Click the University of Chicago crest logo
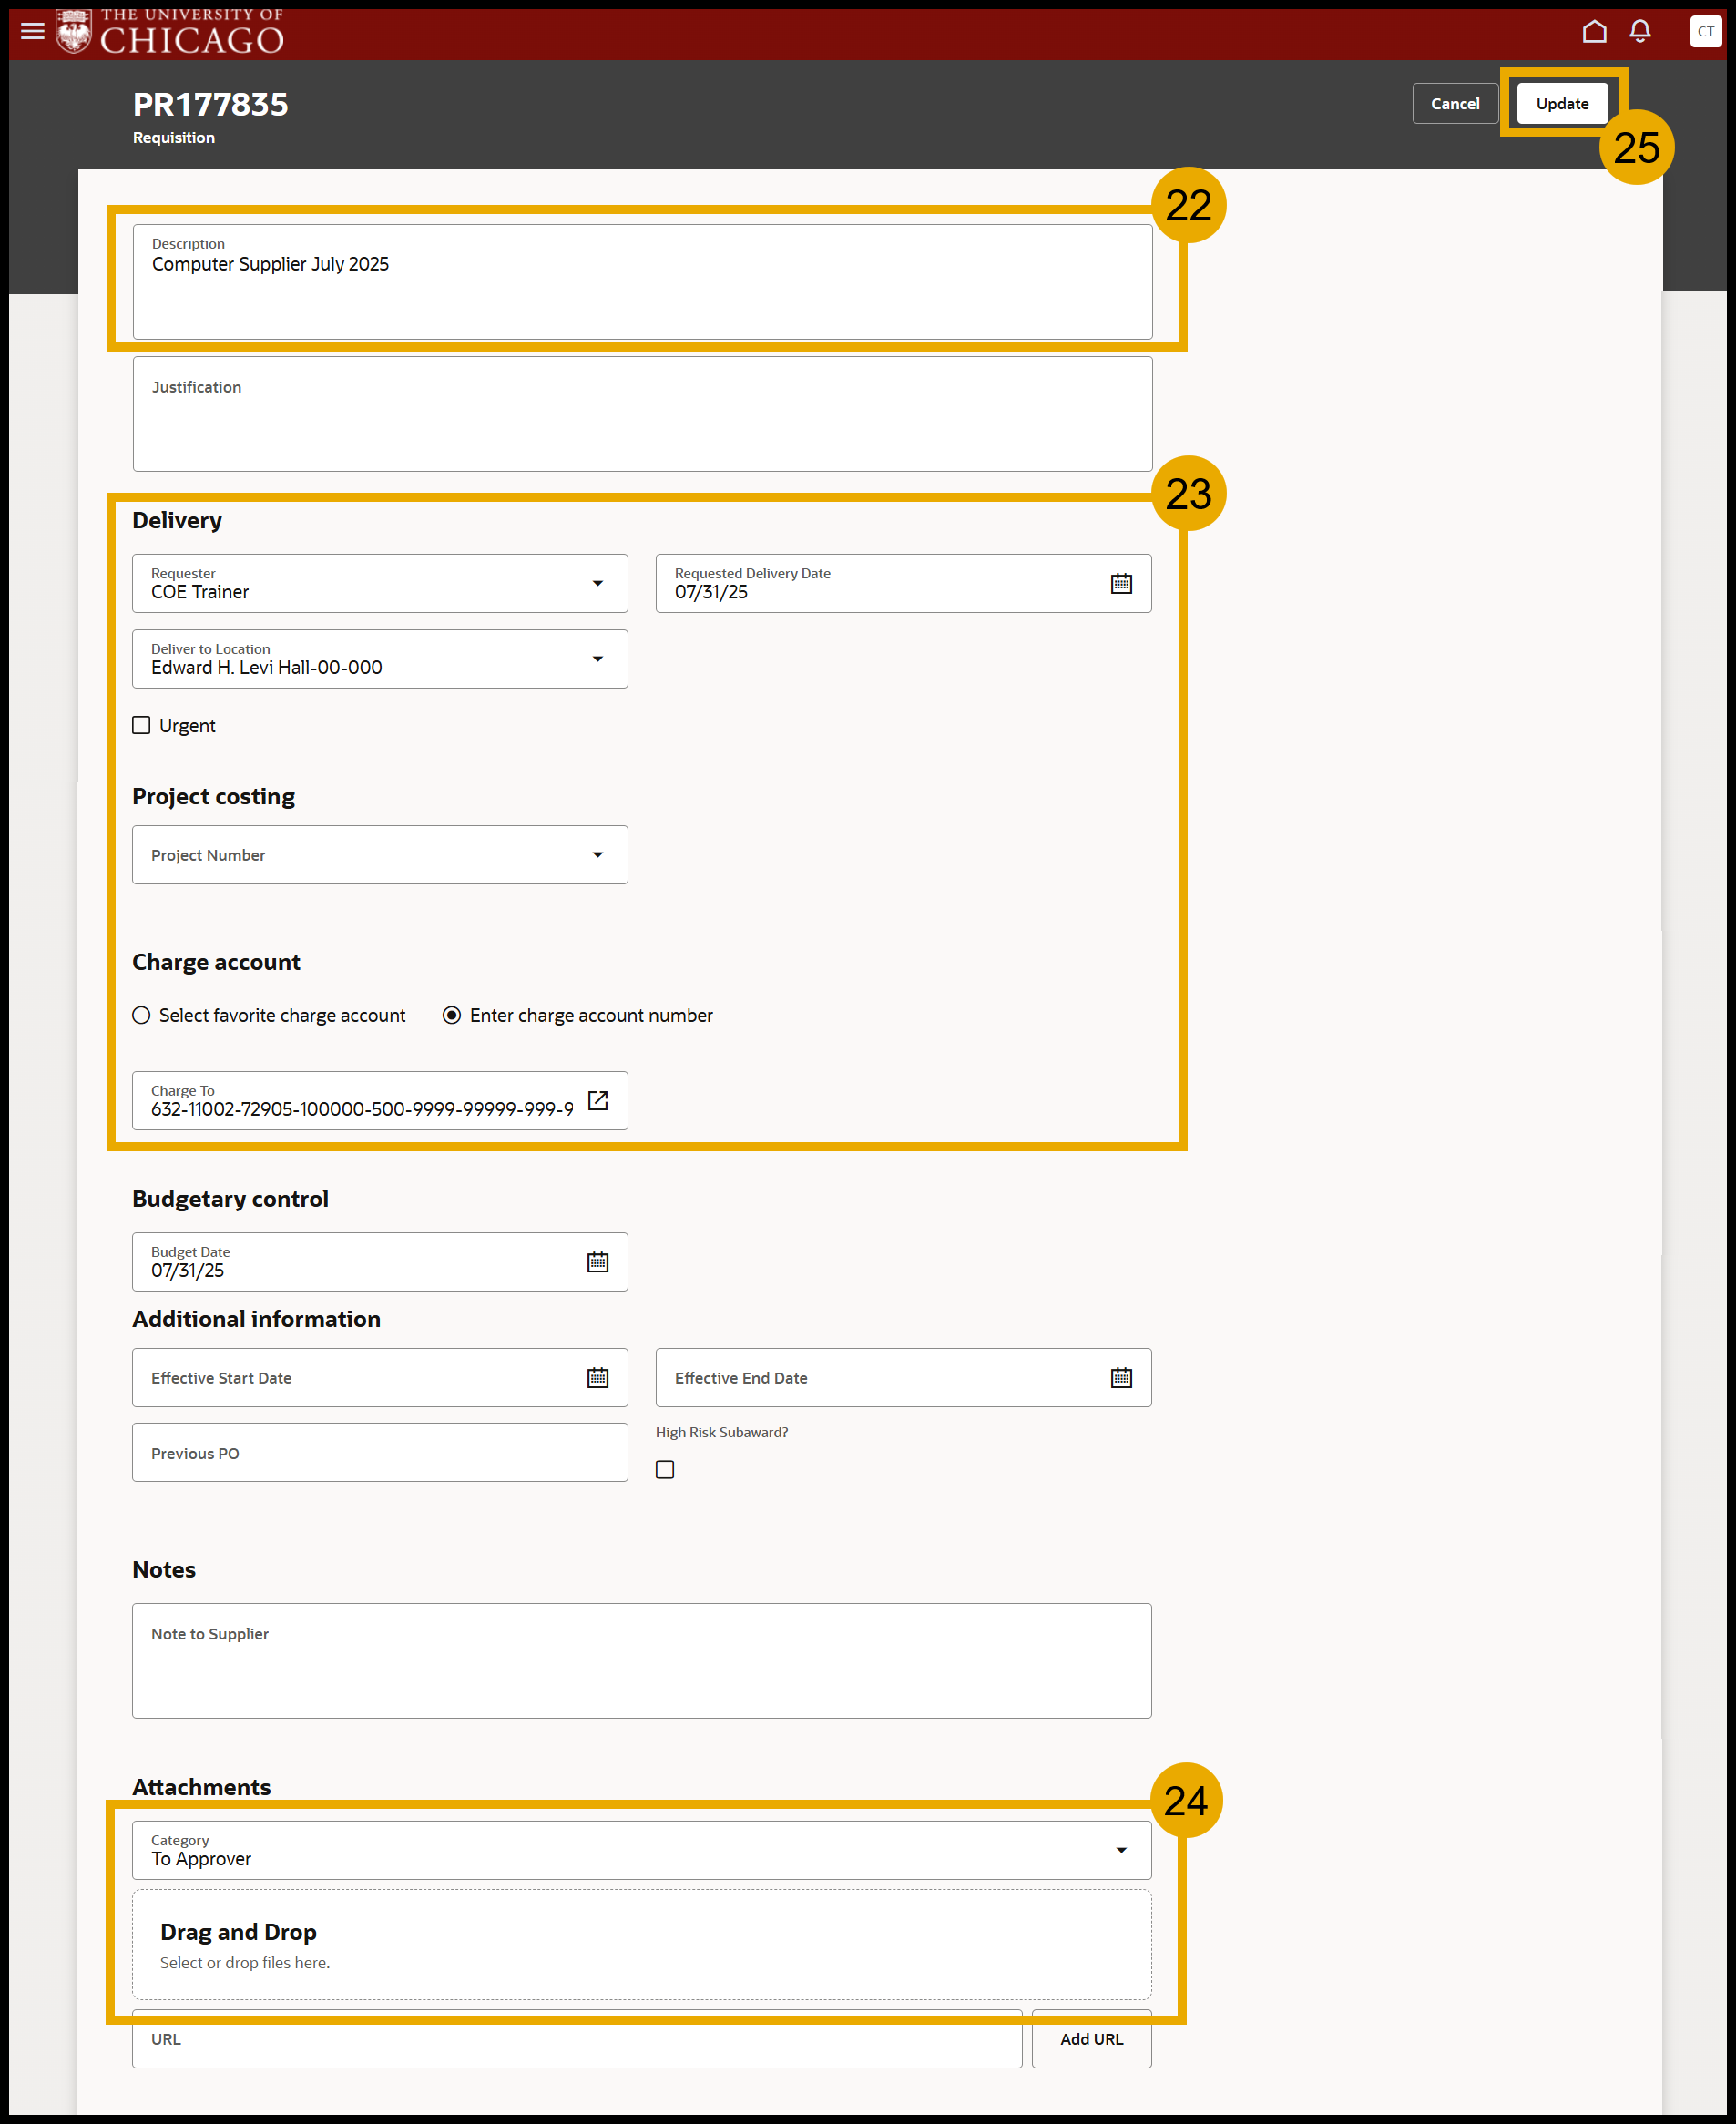 pyautogui.click(x=72, y=31)
